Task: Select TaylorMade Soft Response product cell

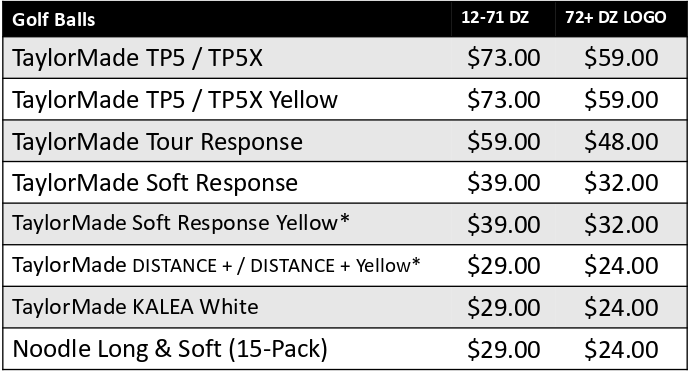Action: tap(155, 183)
